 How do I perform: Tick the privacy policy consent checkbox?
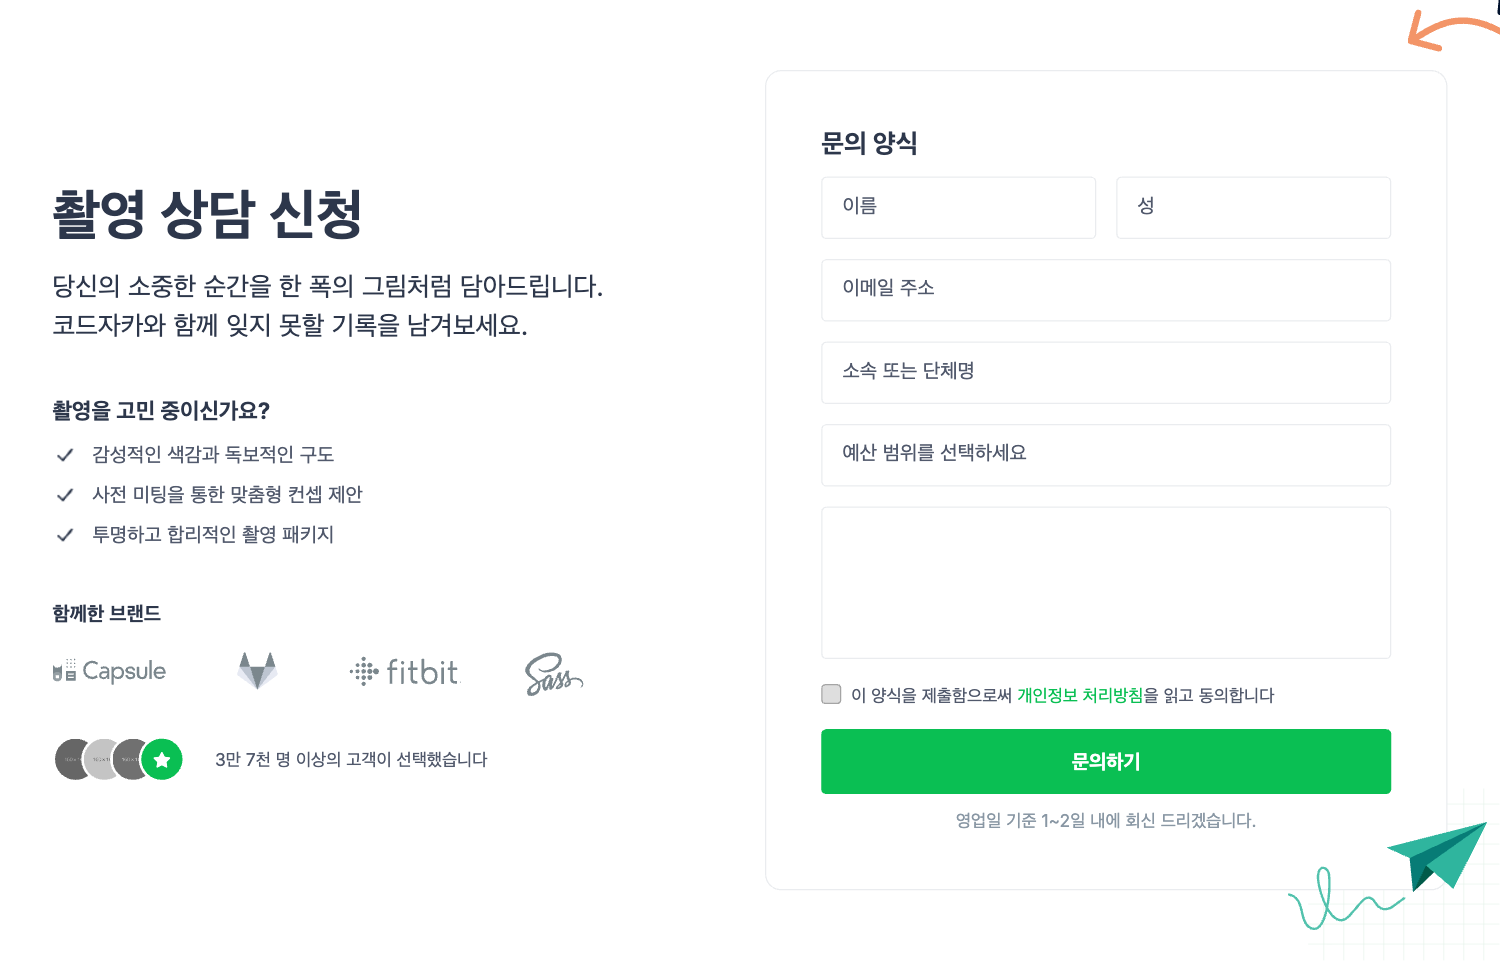point(831,694)
